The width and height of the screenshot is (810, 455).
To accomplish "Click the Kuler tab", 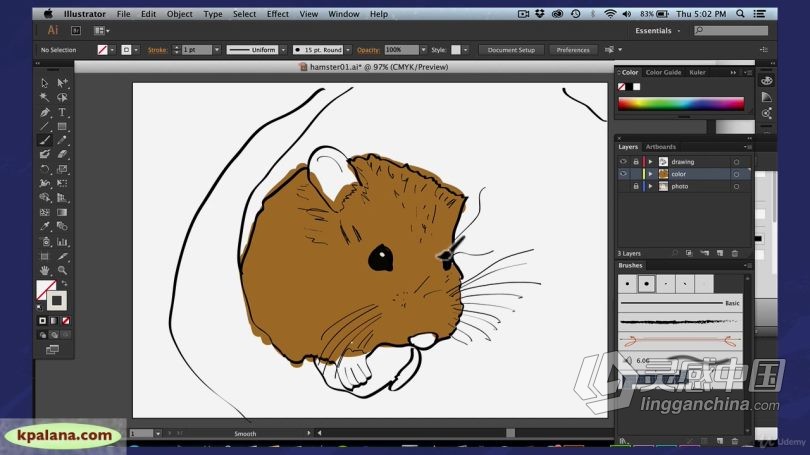I will 697,72.
